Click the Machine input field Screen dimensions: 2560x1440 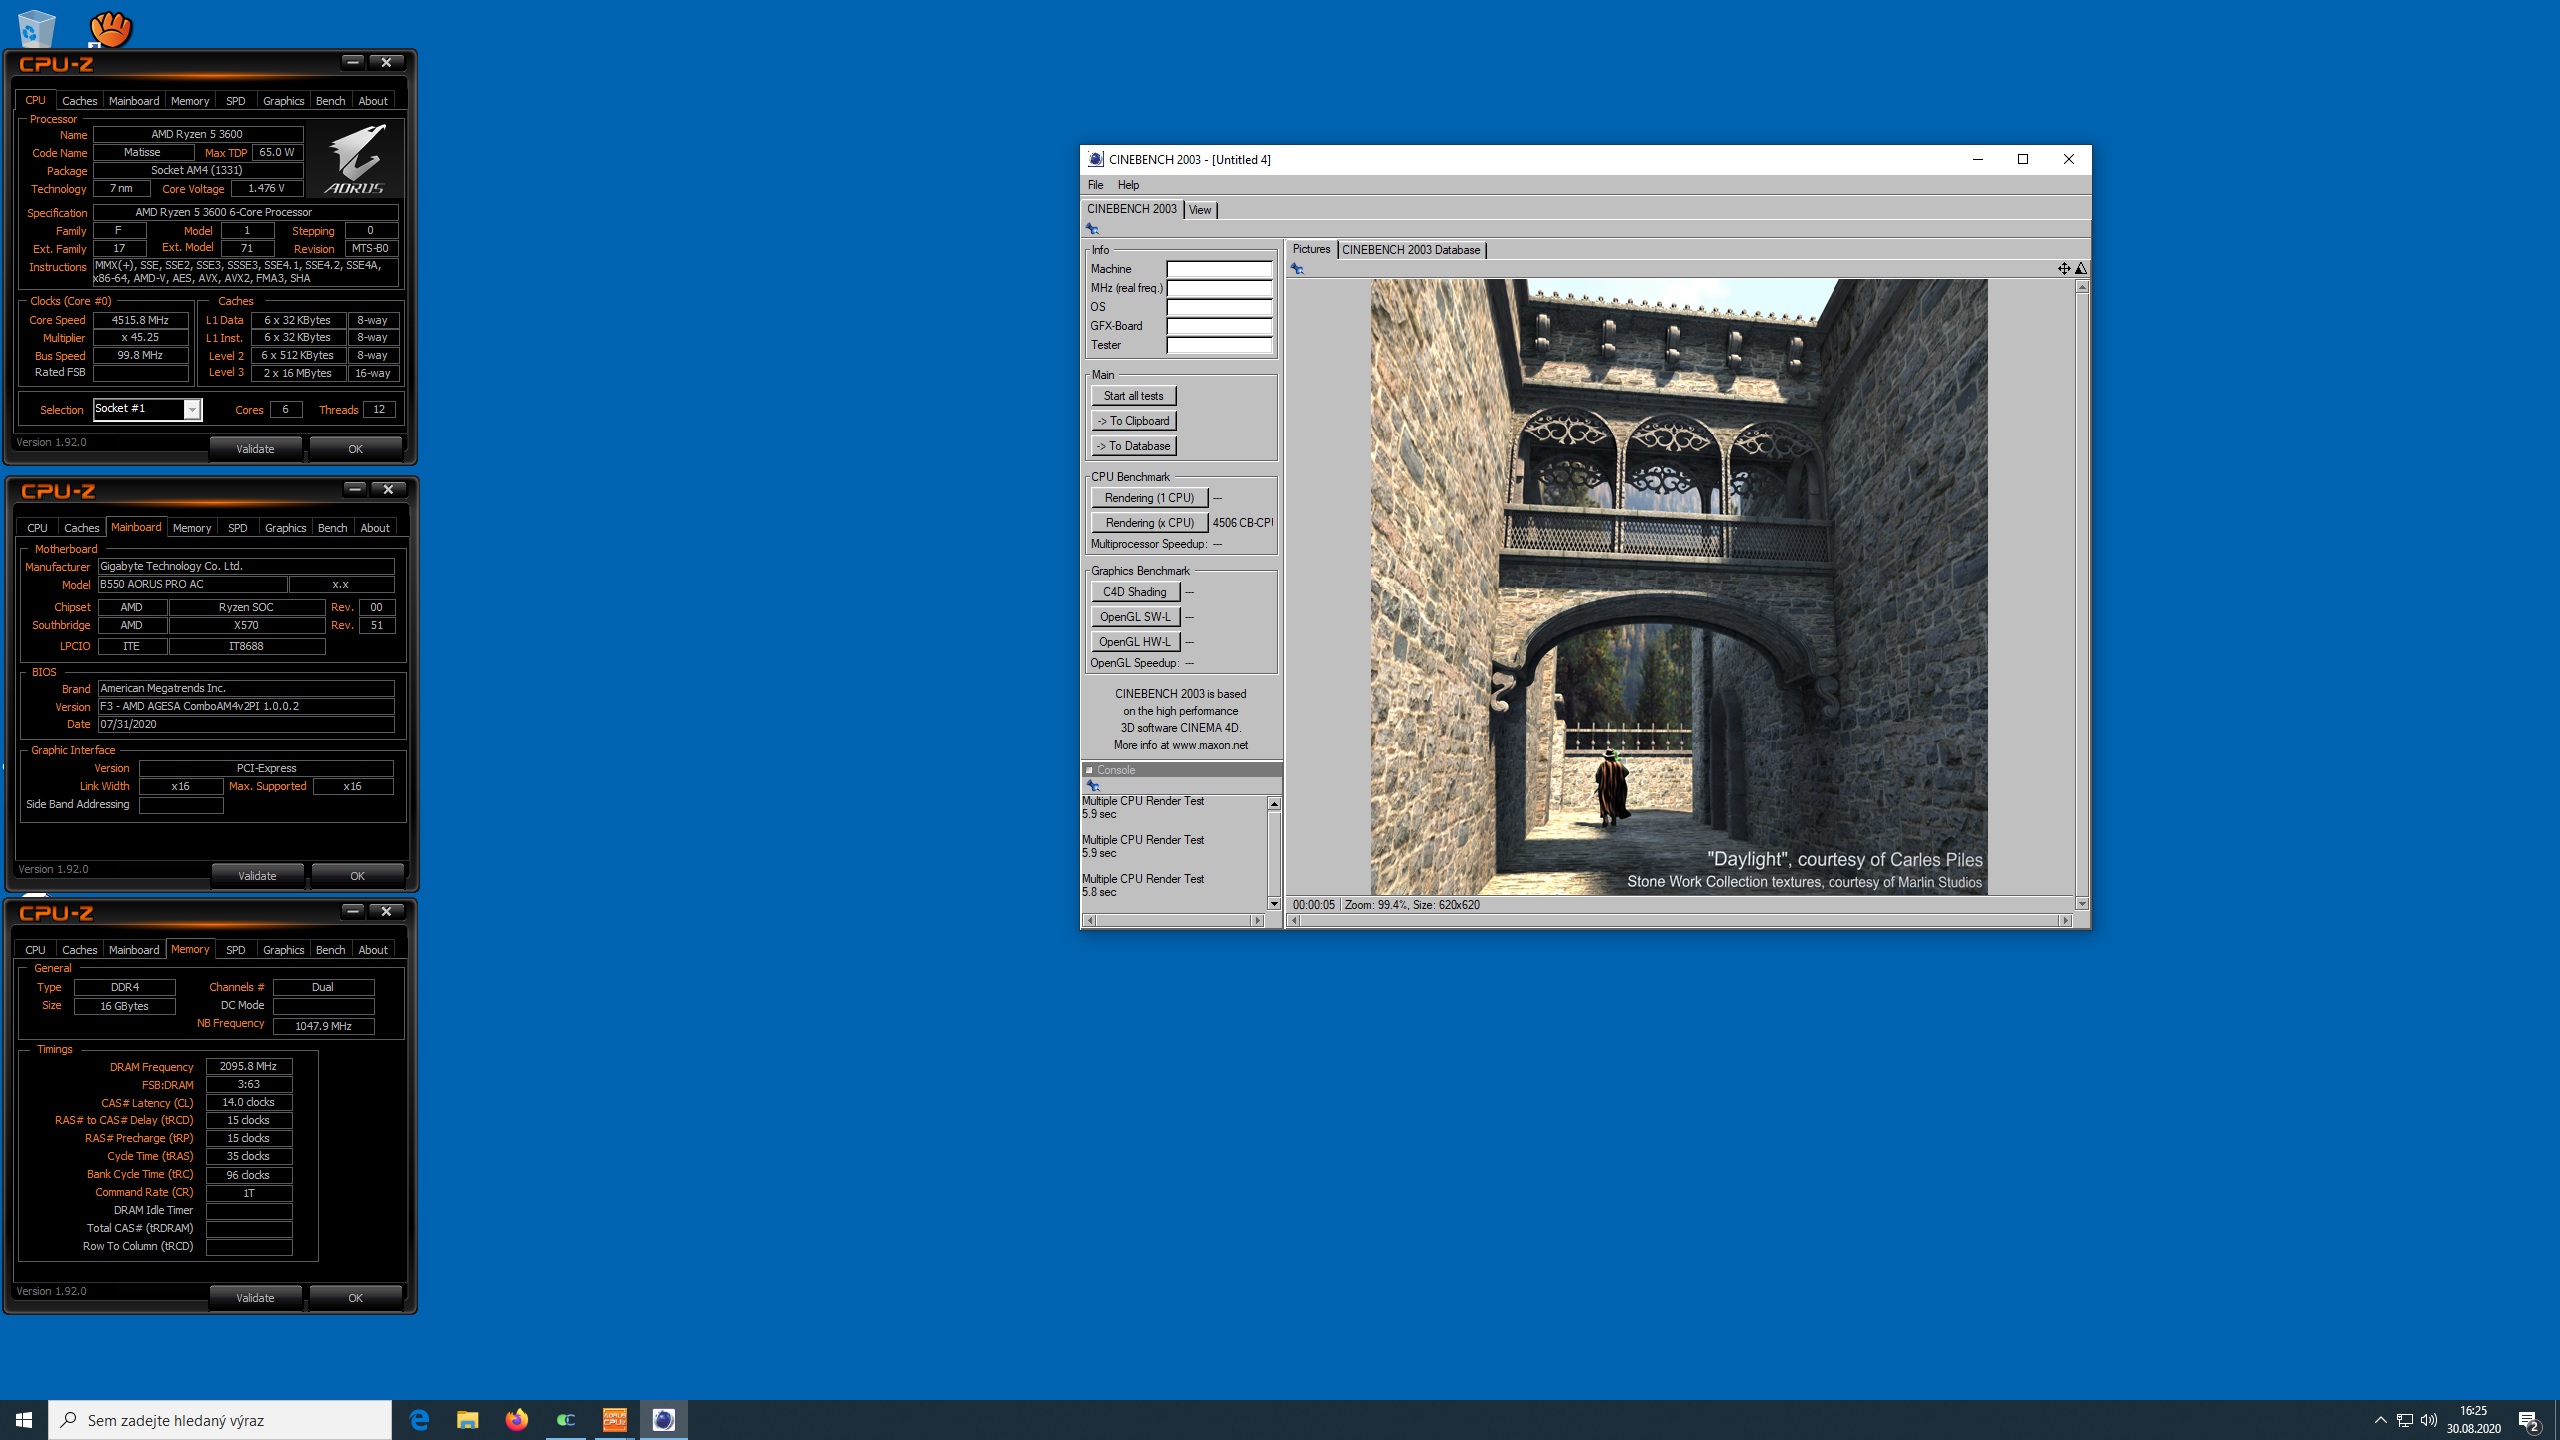(1219, 269)
